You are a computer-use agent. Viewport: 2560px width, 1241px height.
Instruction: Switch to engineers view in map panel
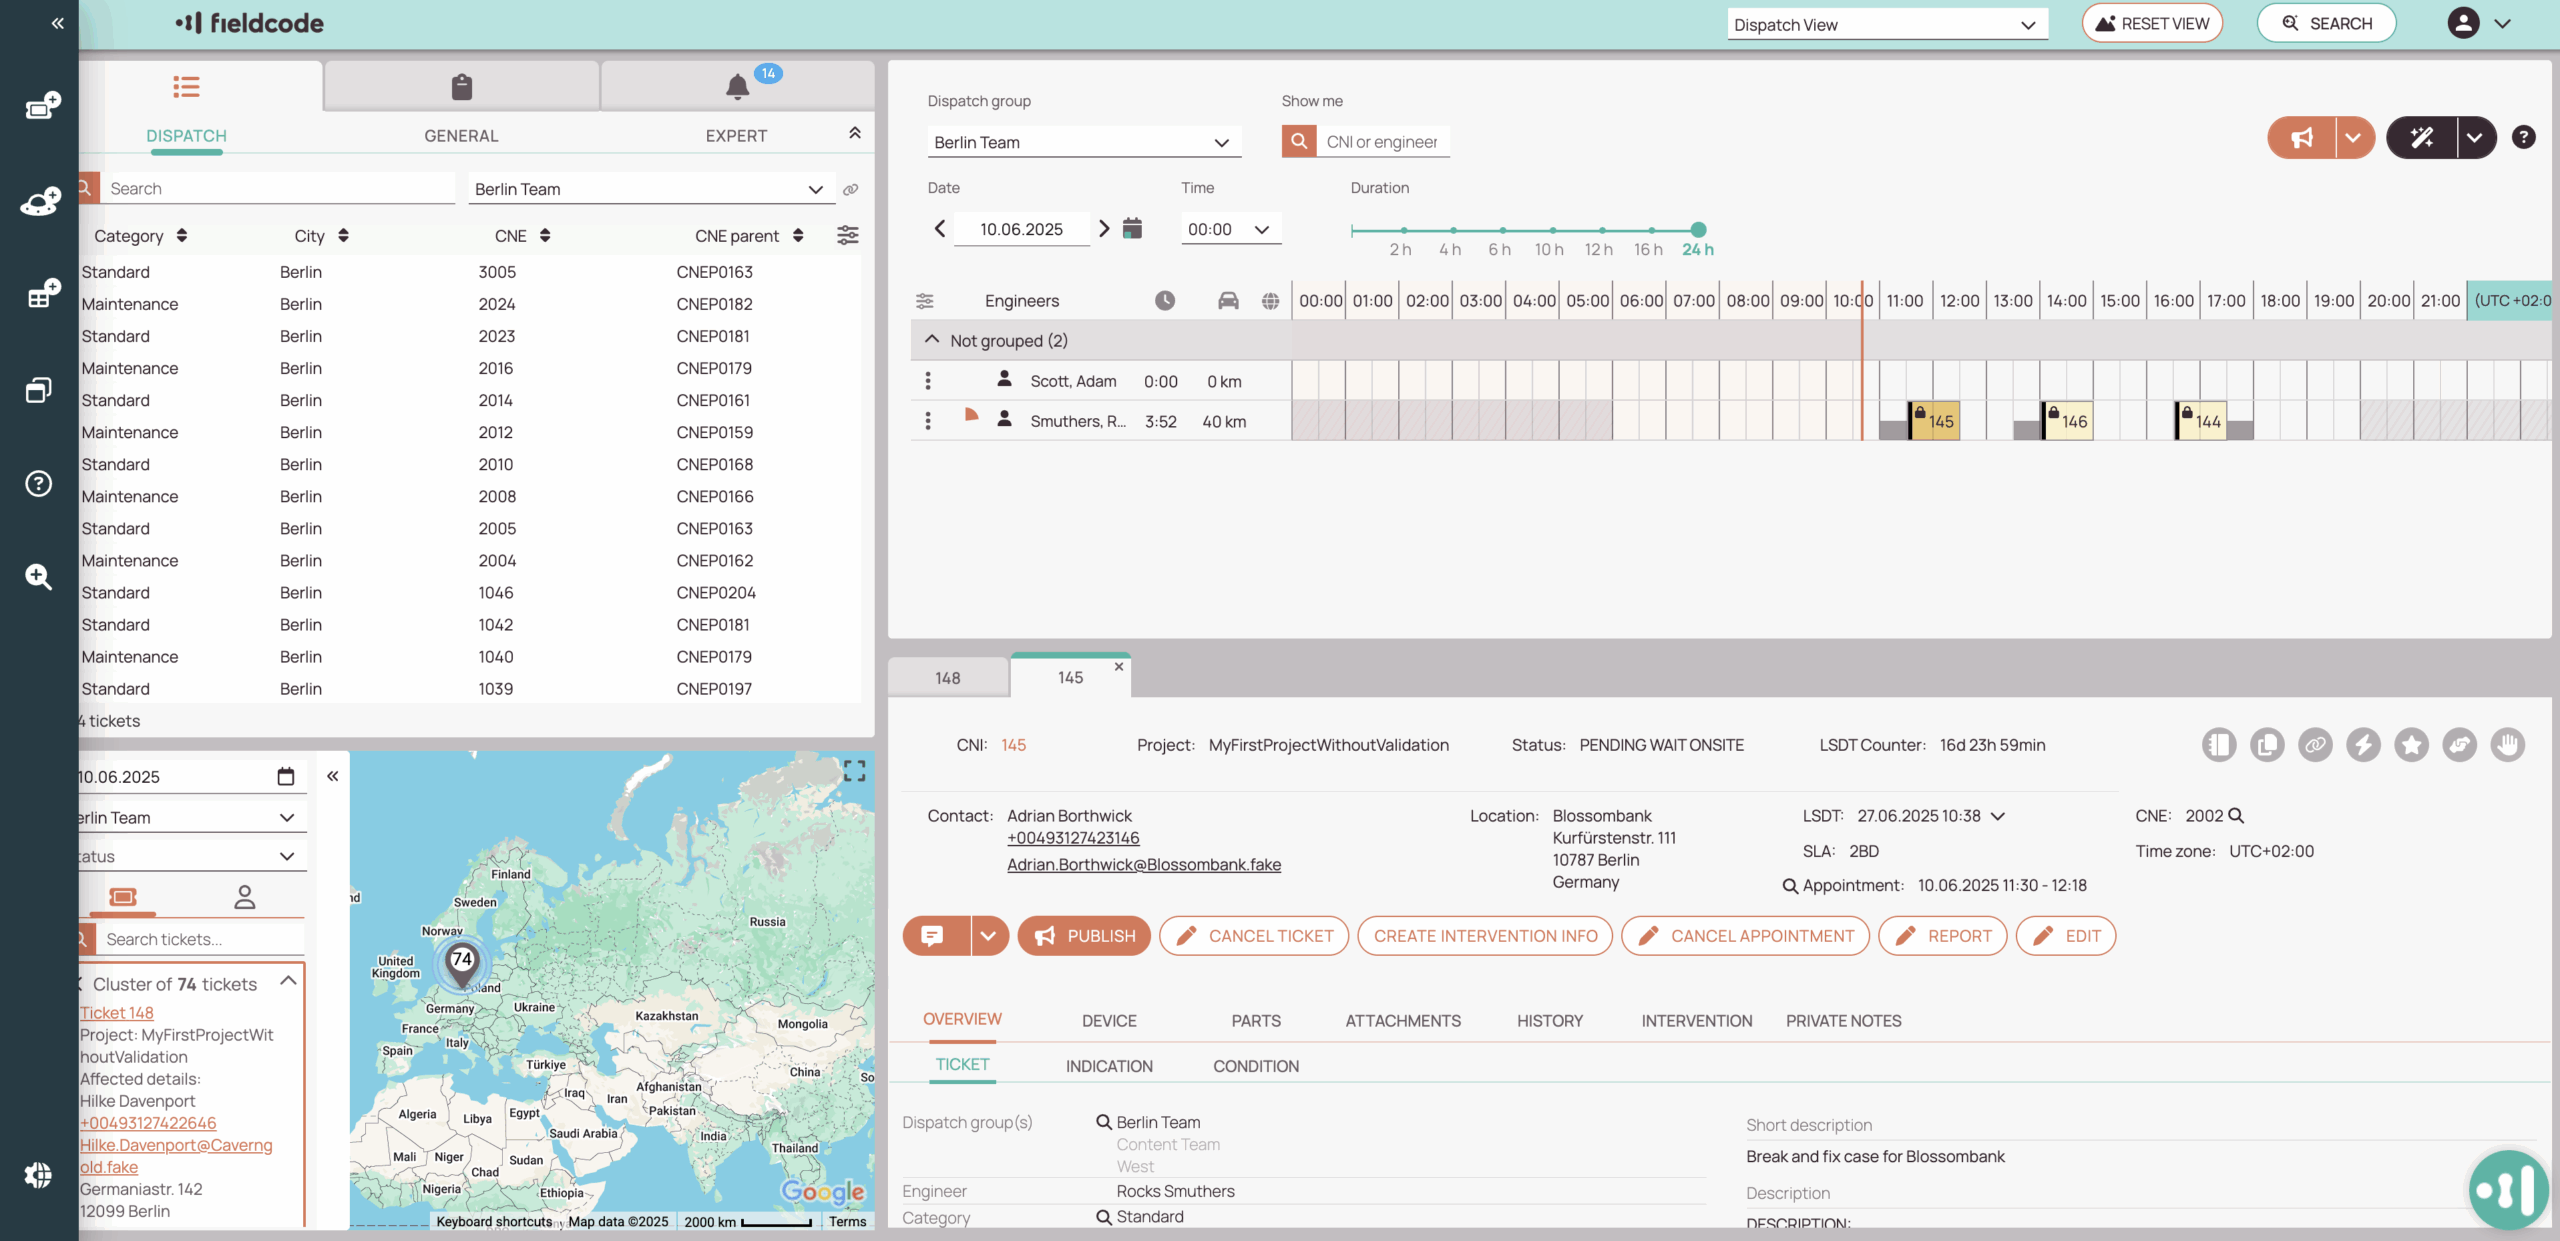(245, 897)
